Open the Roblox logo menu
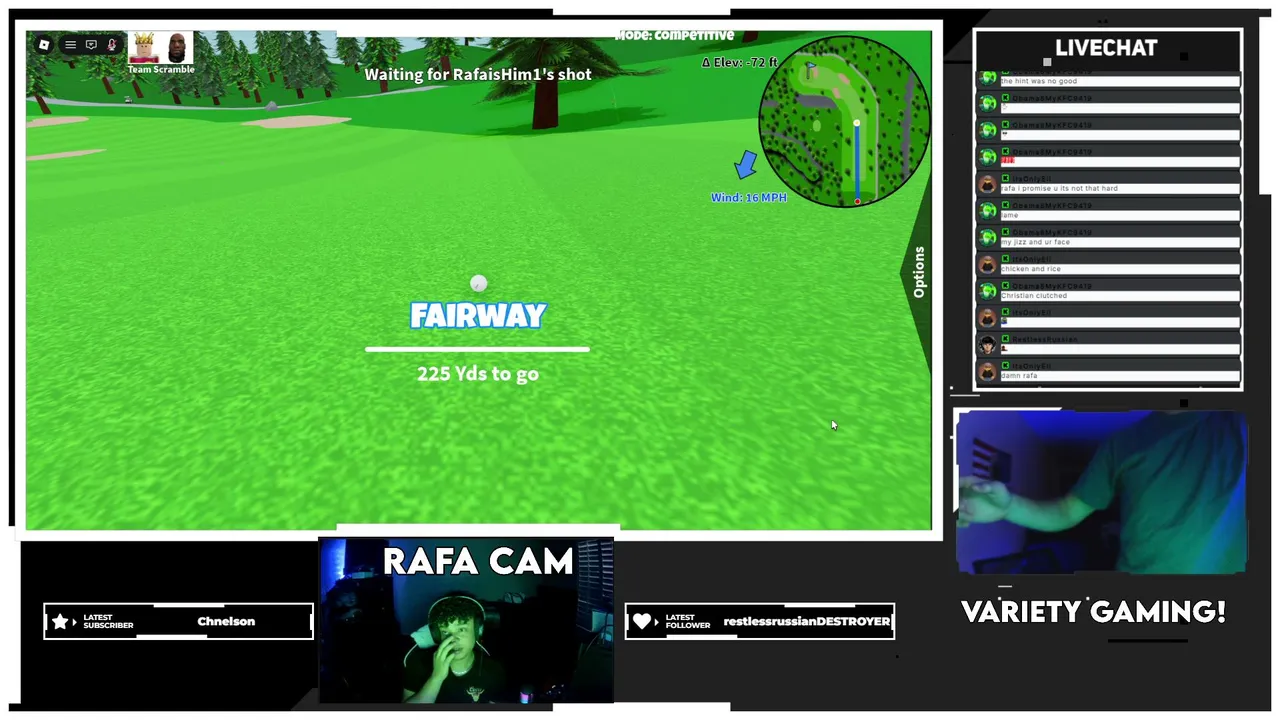This screenshot has height=720, width=1280. (44, 45)
